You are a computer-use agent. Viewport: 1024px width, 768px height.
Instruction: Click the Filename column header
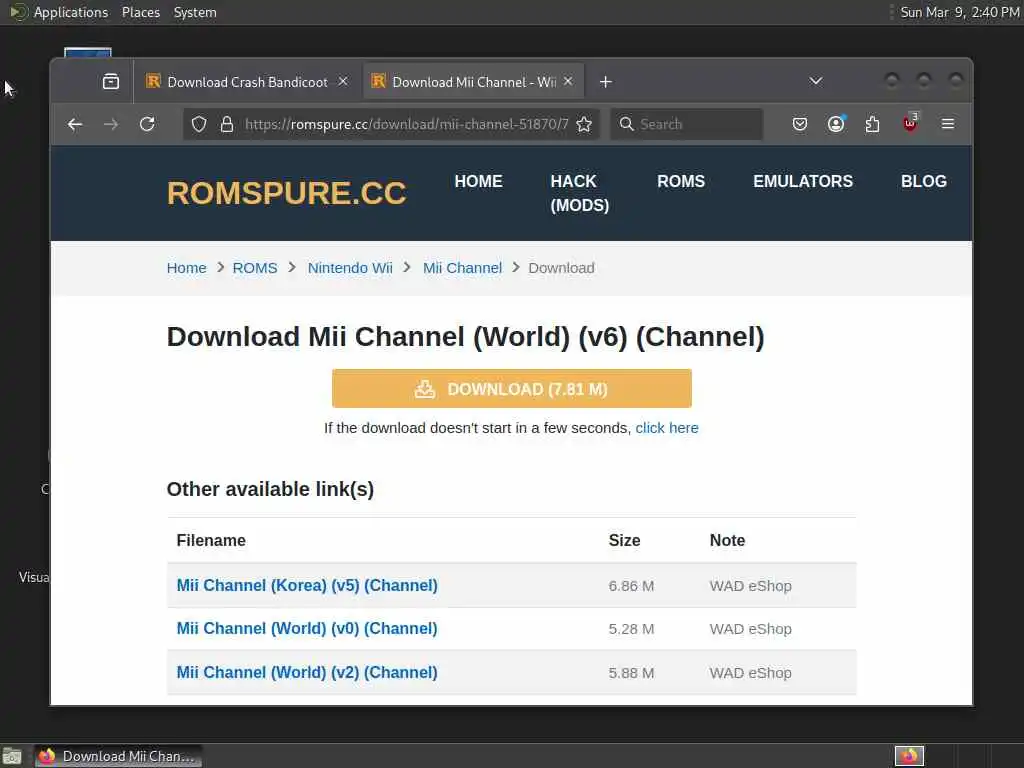(211, 540)
